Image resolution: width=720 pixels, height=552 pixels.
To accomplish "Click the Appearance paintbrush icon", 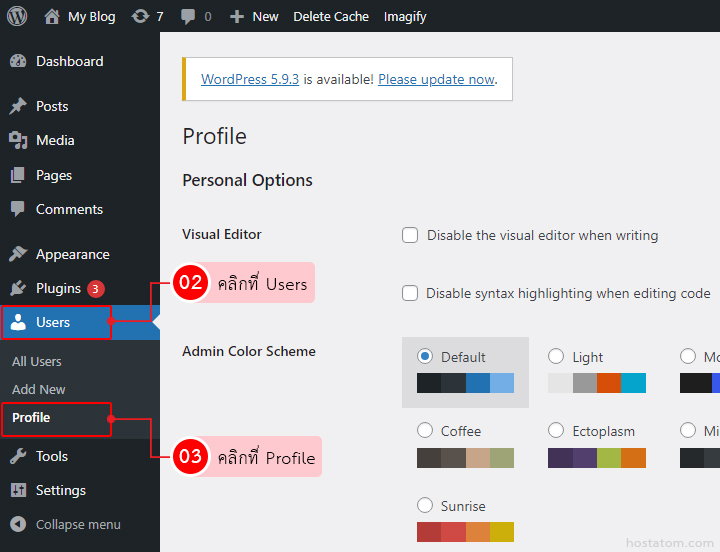I will click(x=18, y=254).
